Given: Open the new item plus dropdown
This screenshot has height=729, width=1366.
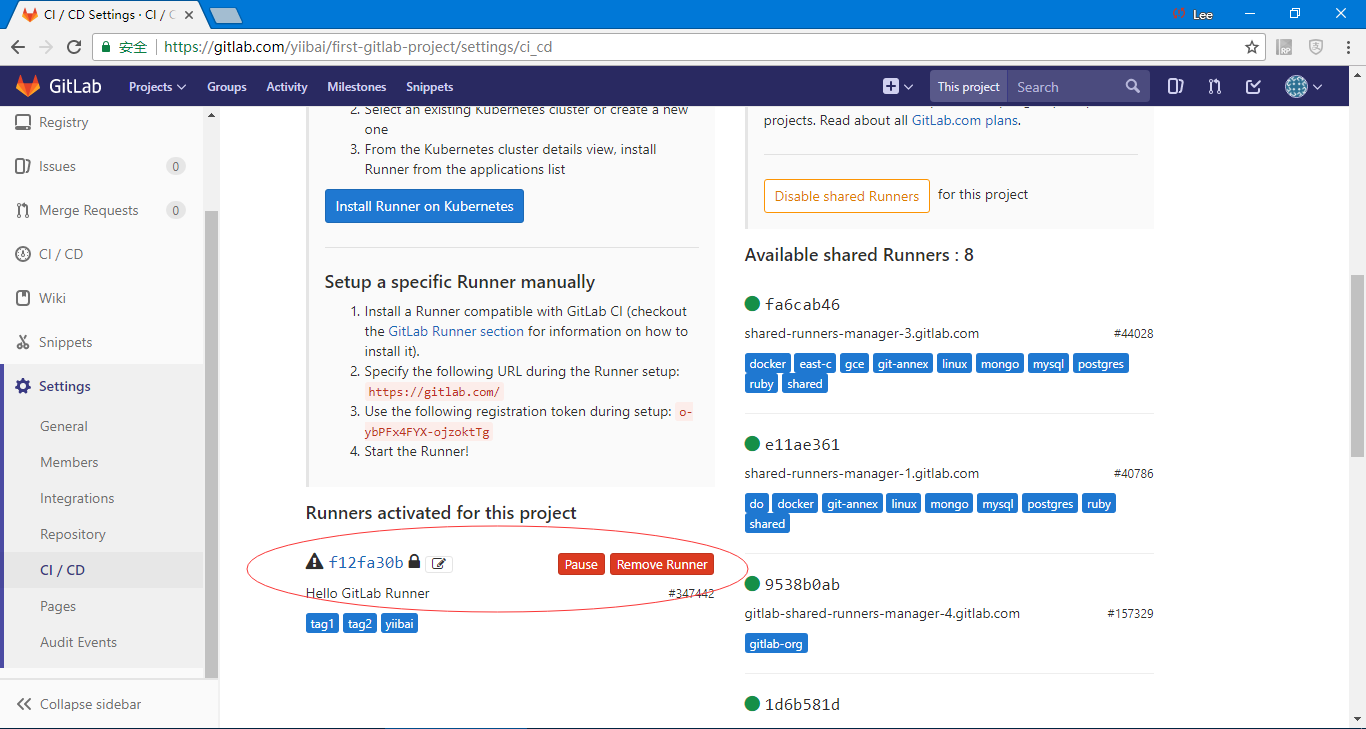Looking at the screenshot, I should tap(897, 87).
